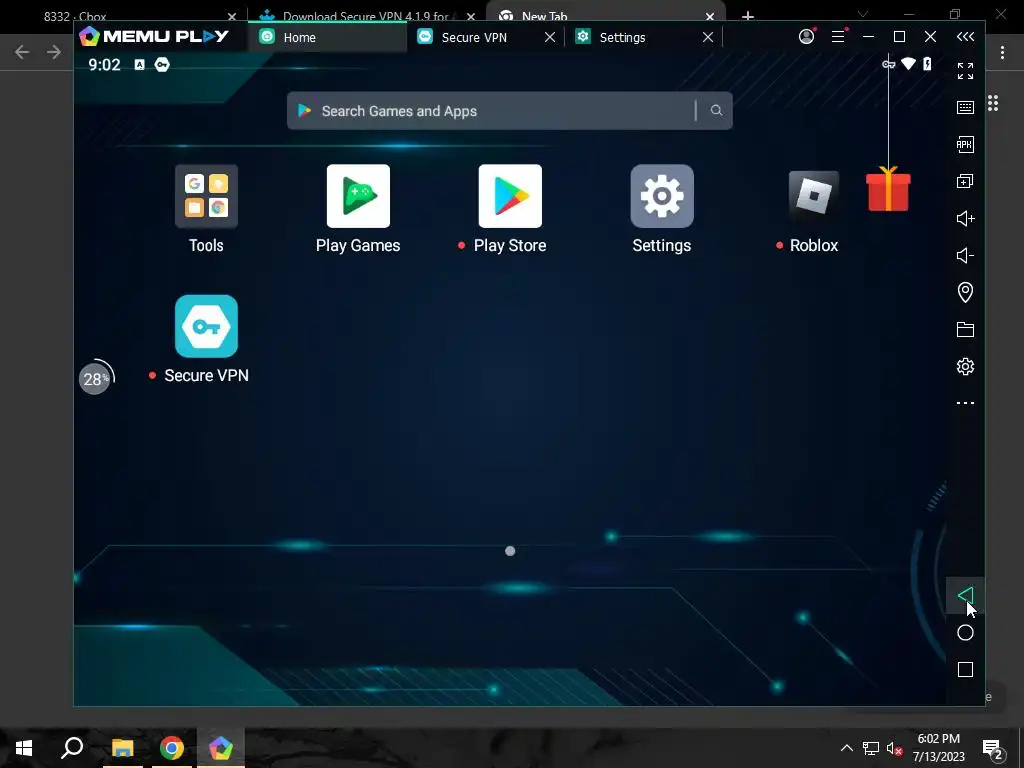Select Download Secure VPN Chrome tab
Image resolution: width=1024 pixels, height=768 pixels.
click(366, 16)
